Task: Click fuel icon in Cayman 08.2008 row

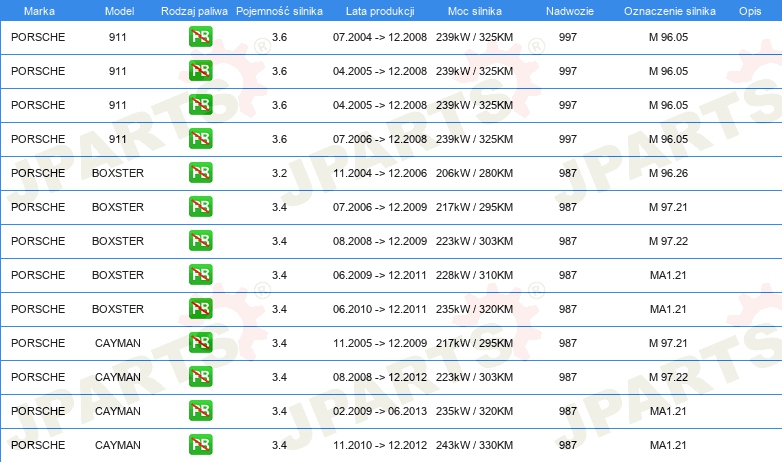Action: point(200,376)
